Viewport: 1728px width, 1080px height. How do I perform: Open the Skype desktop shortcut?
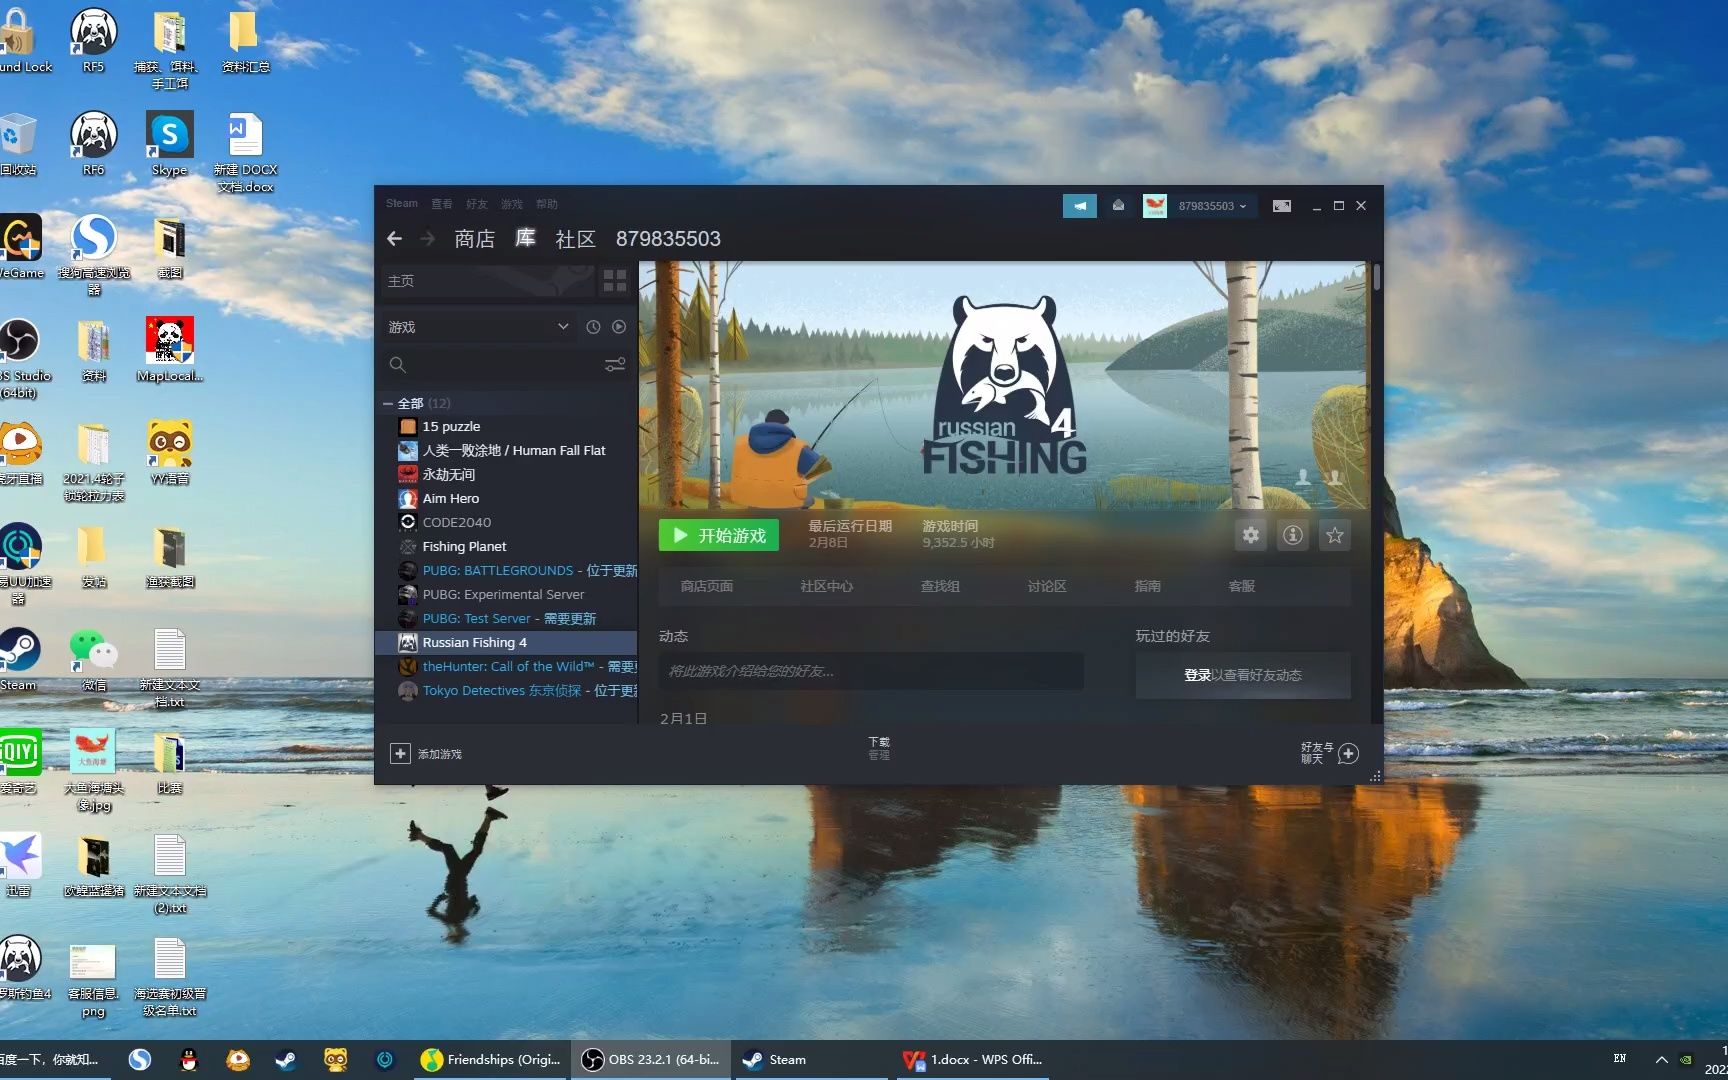[170, 144]
